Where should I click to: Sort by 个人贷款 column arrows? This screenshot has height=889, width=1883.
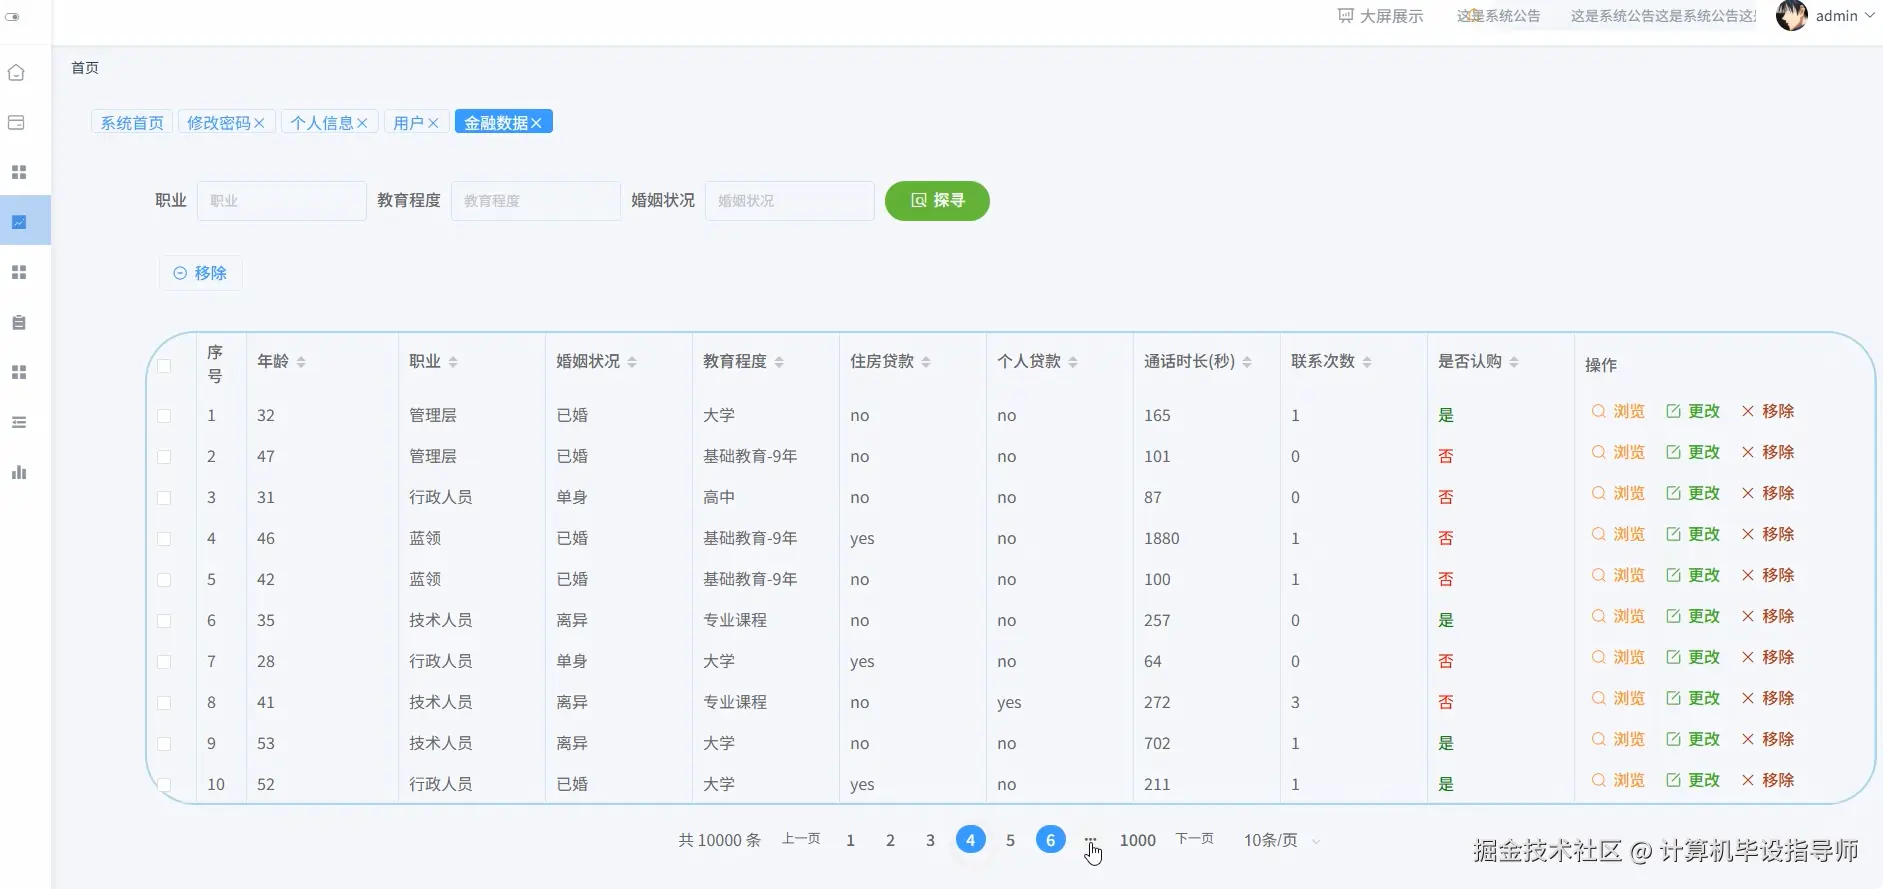1073,361
